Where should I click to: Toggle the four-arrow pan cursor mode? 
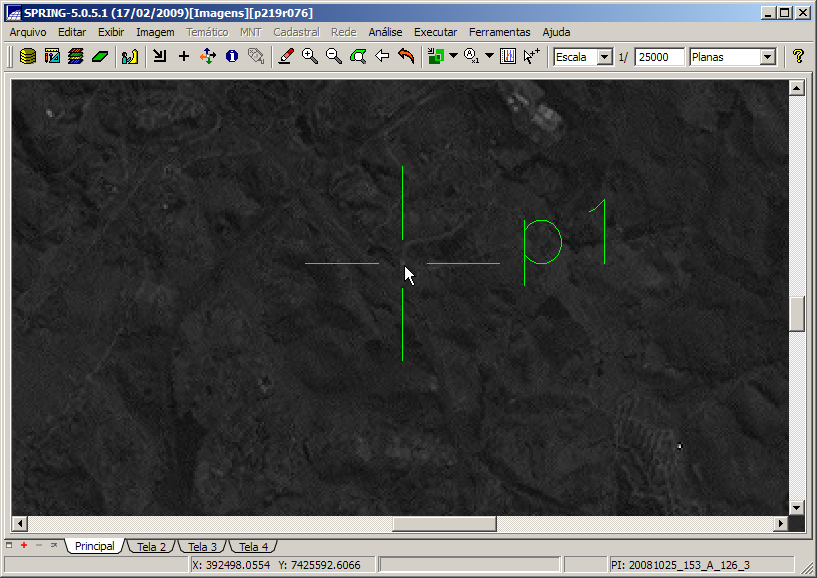point(207,57)
